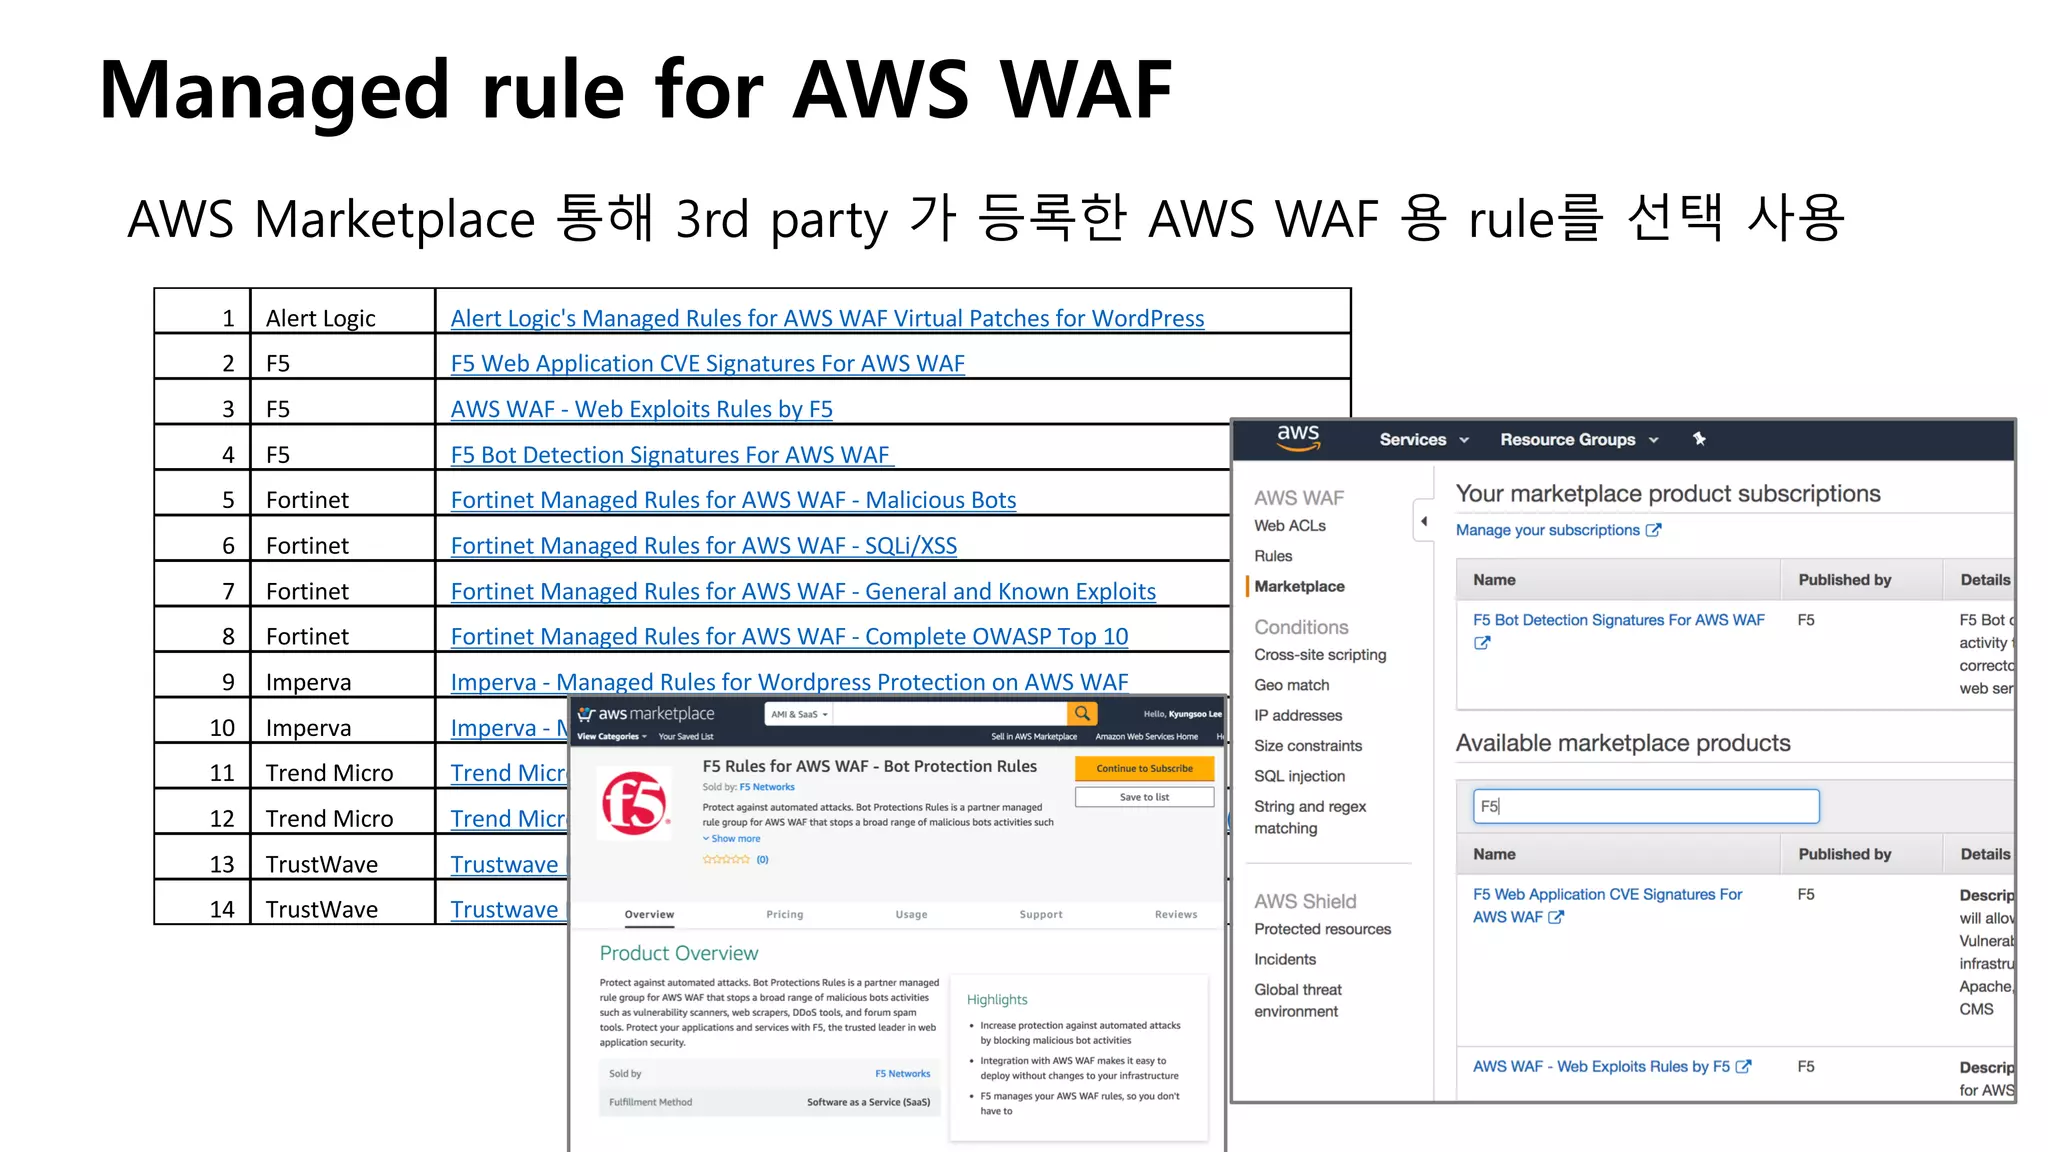Click the Alert Logic vendor cell
Screen dimensions: 2048x1152
pos(342,311)
